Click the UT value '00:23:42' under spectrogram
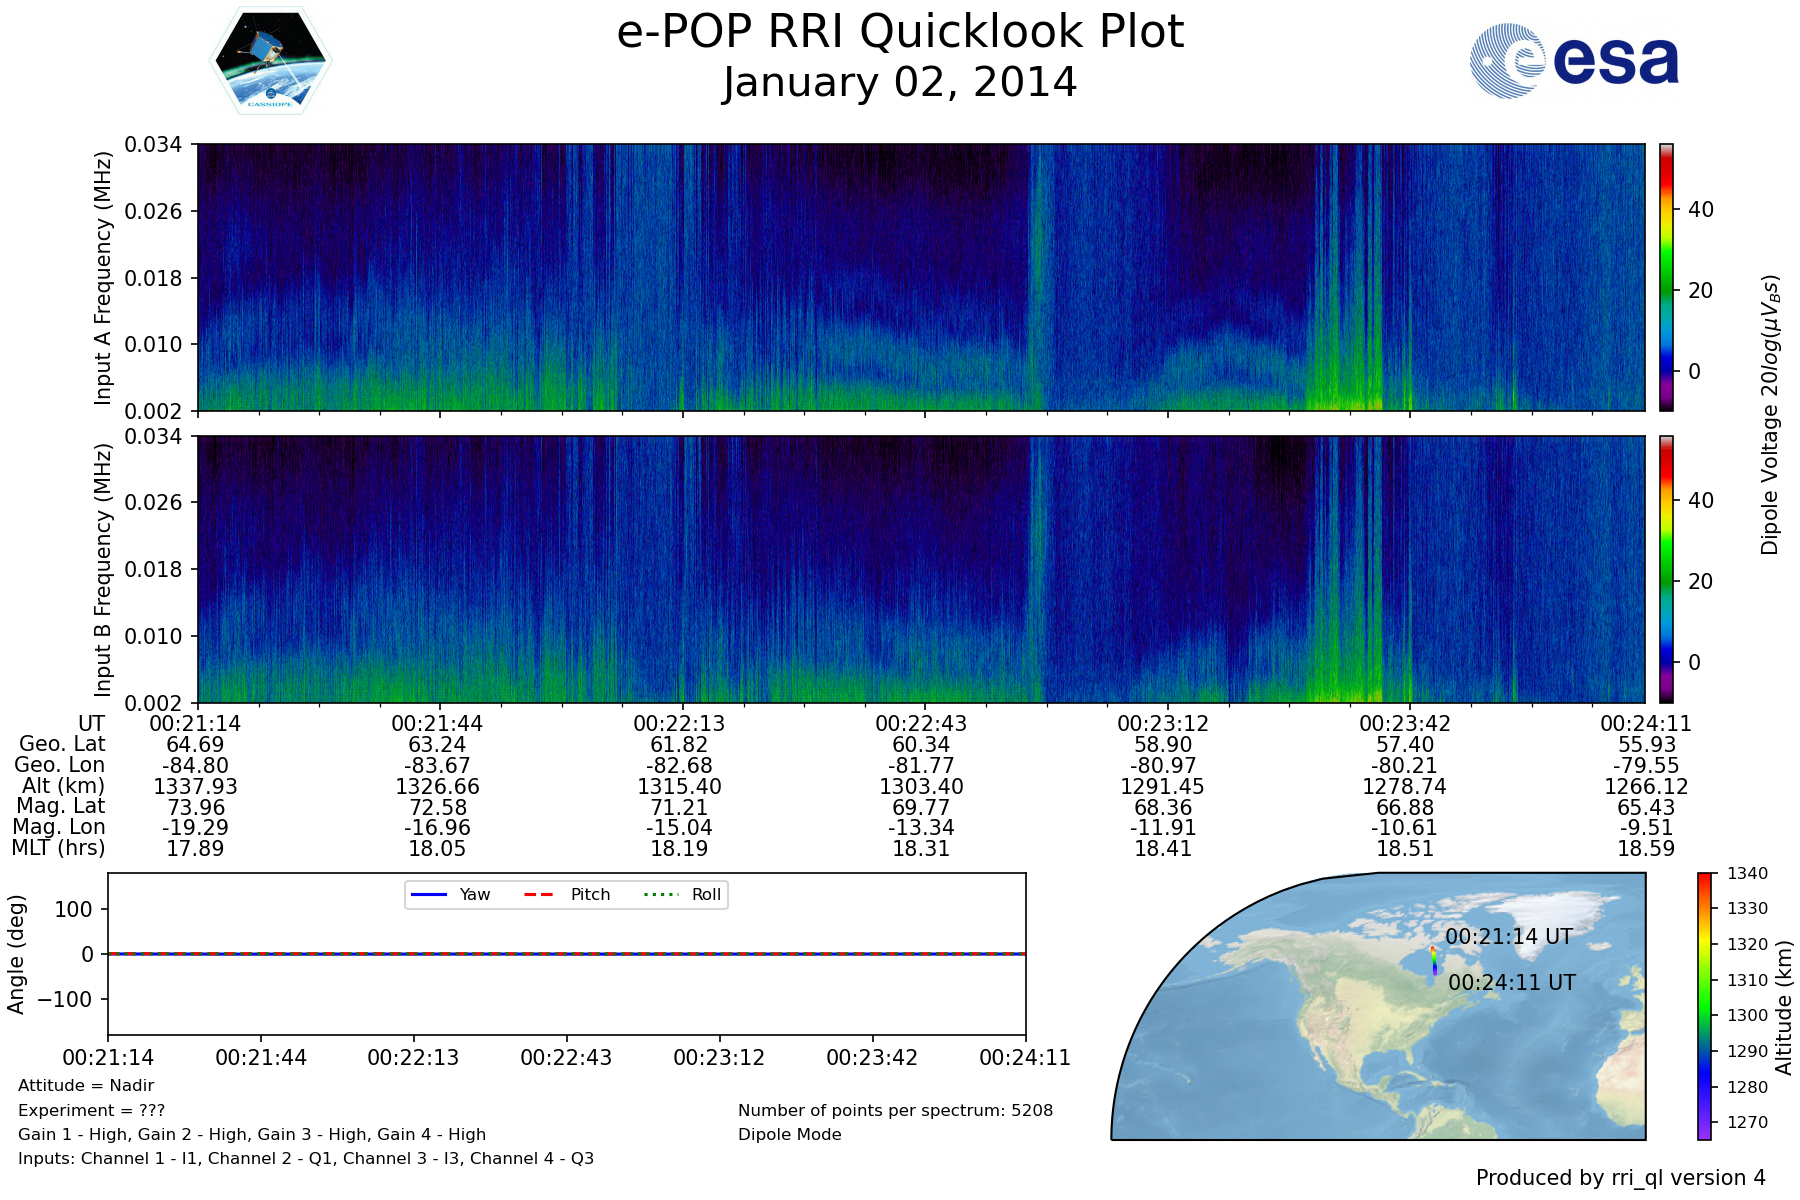 click(x=1405, y=723)
